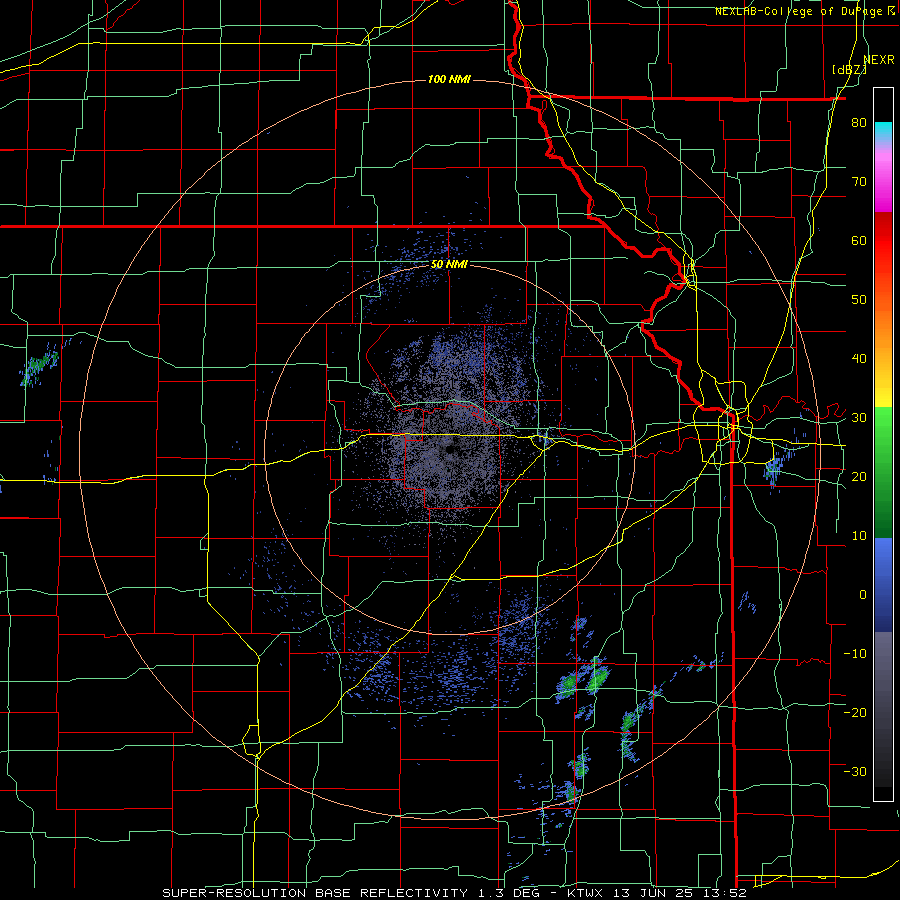Click the NEXLAB-College of DuPage credit text
900x900 pixels.
coord(799,11)
